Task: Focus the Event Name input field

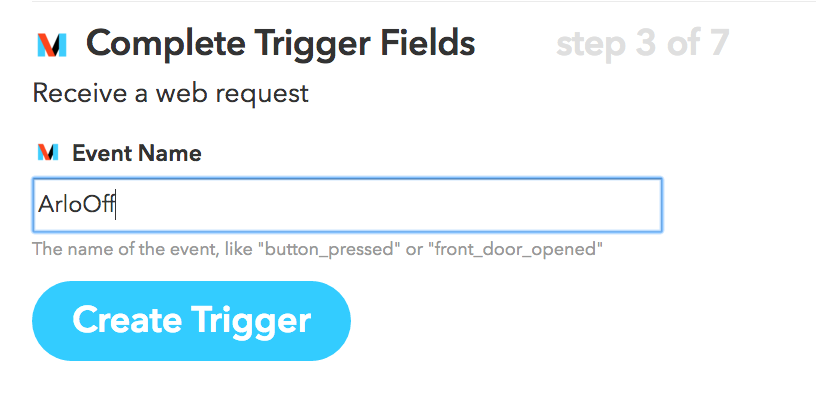Action: [x=347, y=205]
